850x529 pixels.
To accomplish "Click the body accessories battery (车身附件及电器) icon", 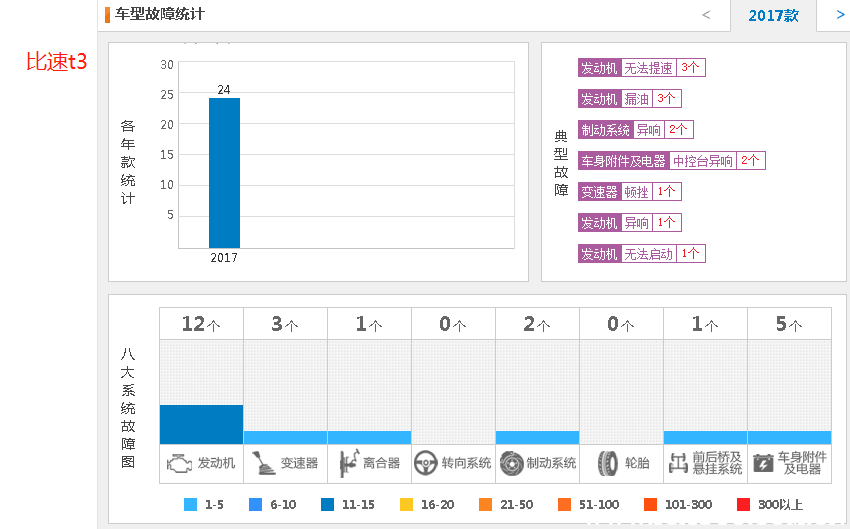I will 763,464.
